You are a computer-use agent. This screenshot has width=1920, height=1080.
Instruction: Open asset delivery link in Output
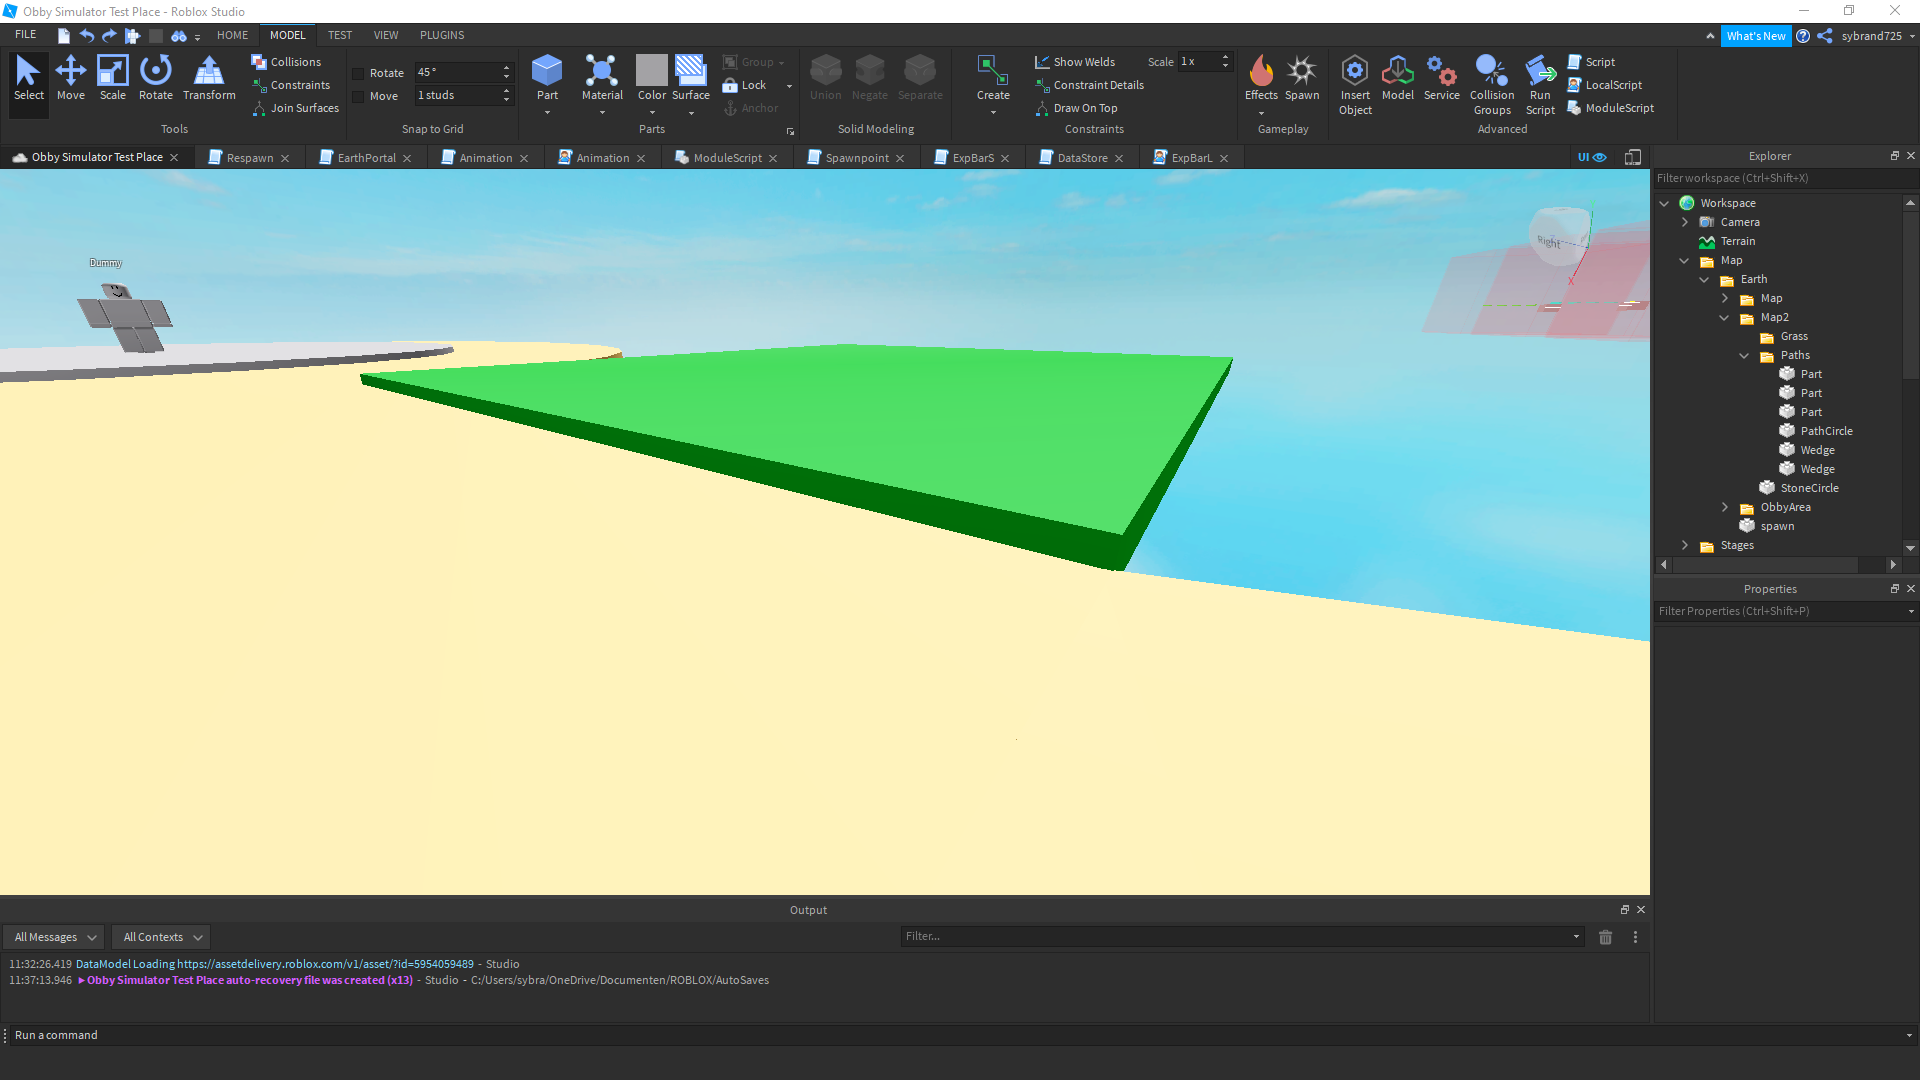point(325,964)
